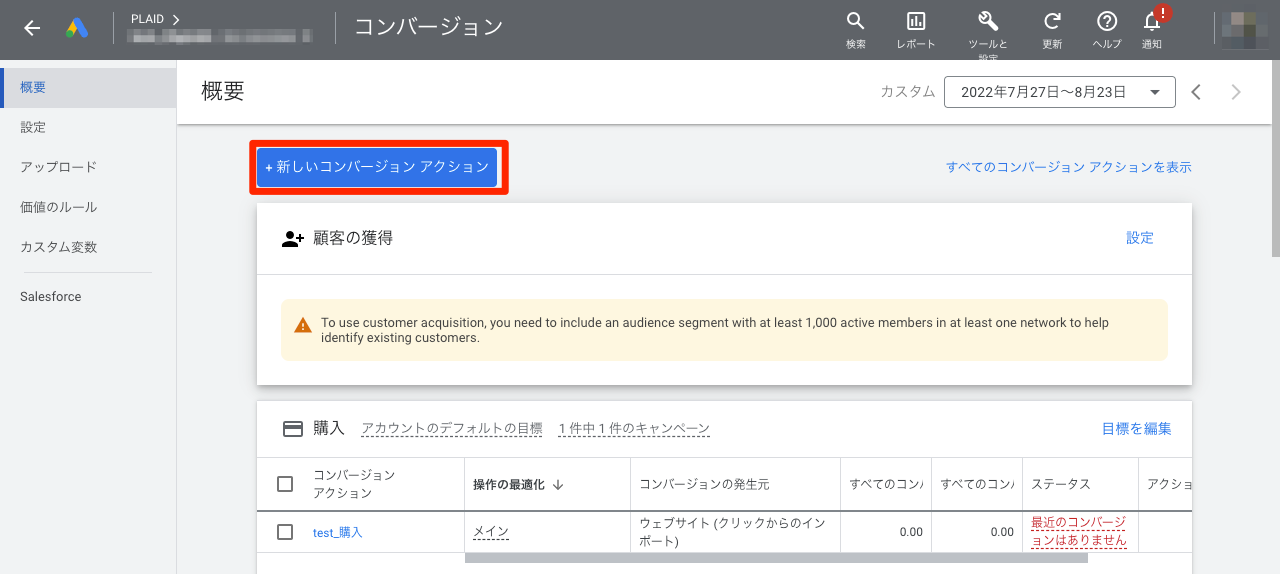Open the tools and settings wrench icon
This screenshot has width=1280, height=574.
coord(987,21)
